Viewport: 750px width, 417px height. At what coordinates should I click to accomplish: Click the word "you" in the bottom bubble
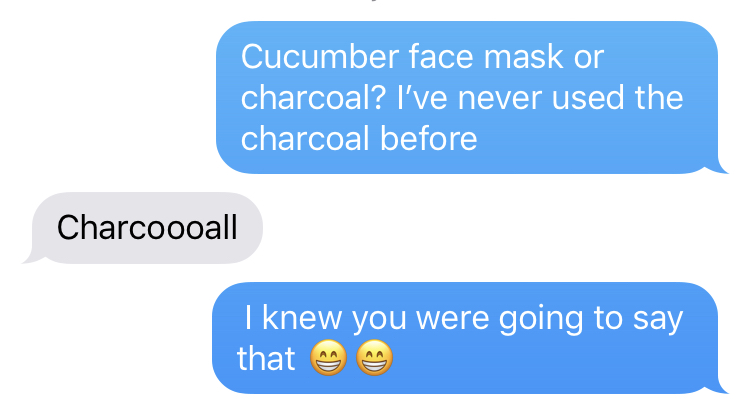379,320
